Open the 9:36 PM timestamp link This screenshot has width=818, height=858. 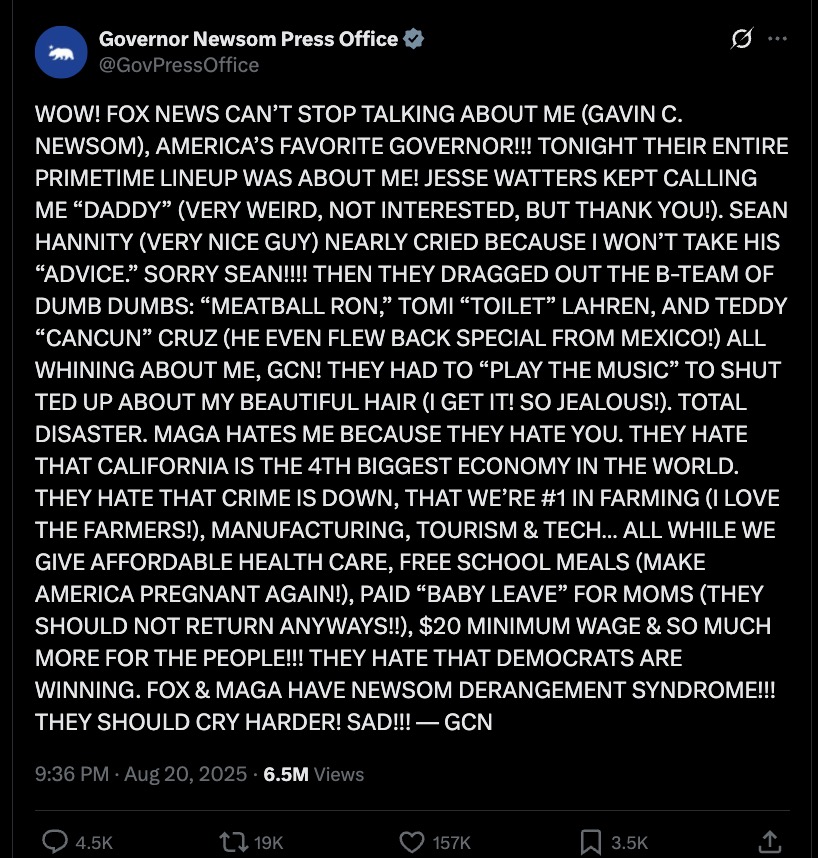[x=72, y=774]
